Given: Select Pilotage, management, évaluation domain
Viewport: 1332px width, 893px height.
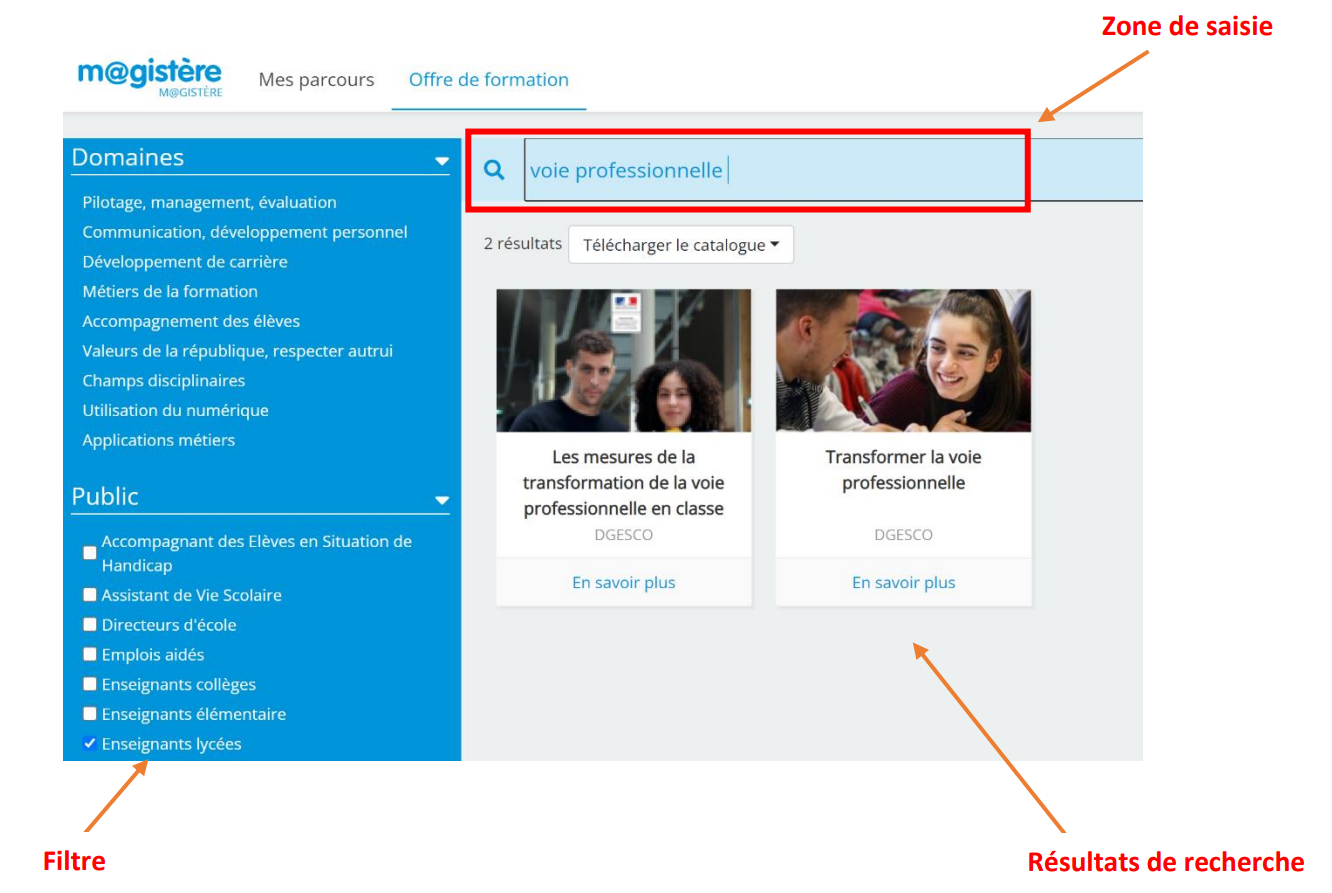Looking at the screenshot, I should point(209,202).
